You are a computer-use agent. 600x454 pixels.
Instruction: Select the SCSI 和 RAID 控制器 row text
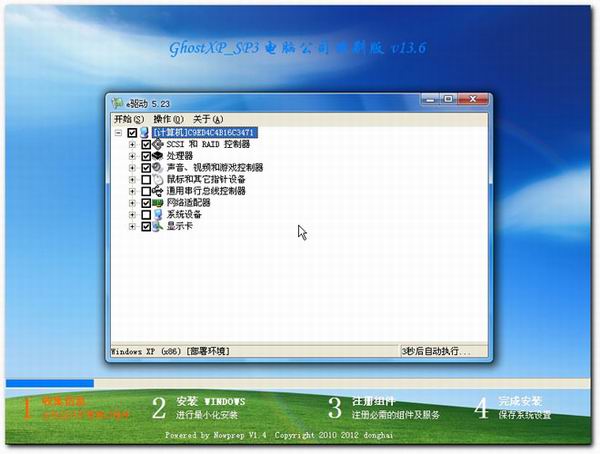208,144
